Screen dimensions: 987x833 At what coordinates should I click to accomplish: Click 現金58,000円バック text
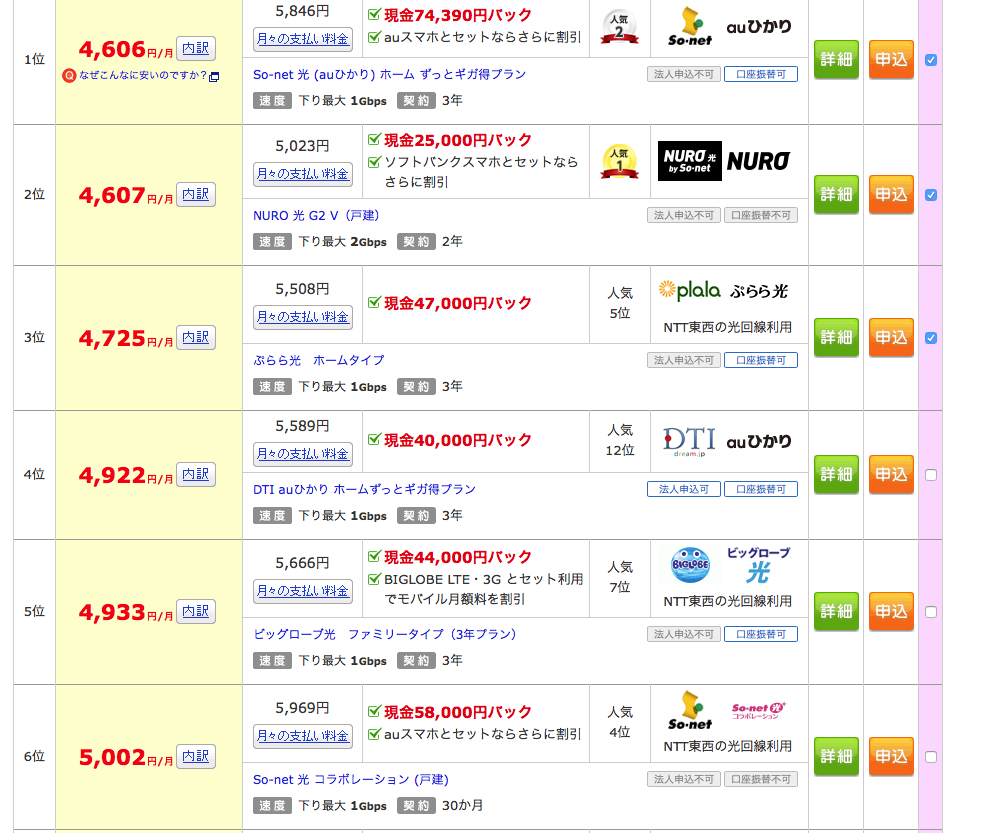(x=458, y=712)
